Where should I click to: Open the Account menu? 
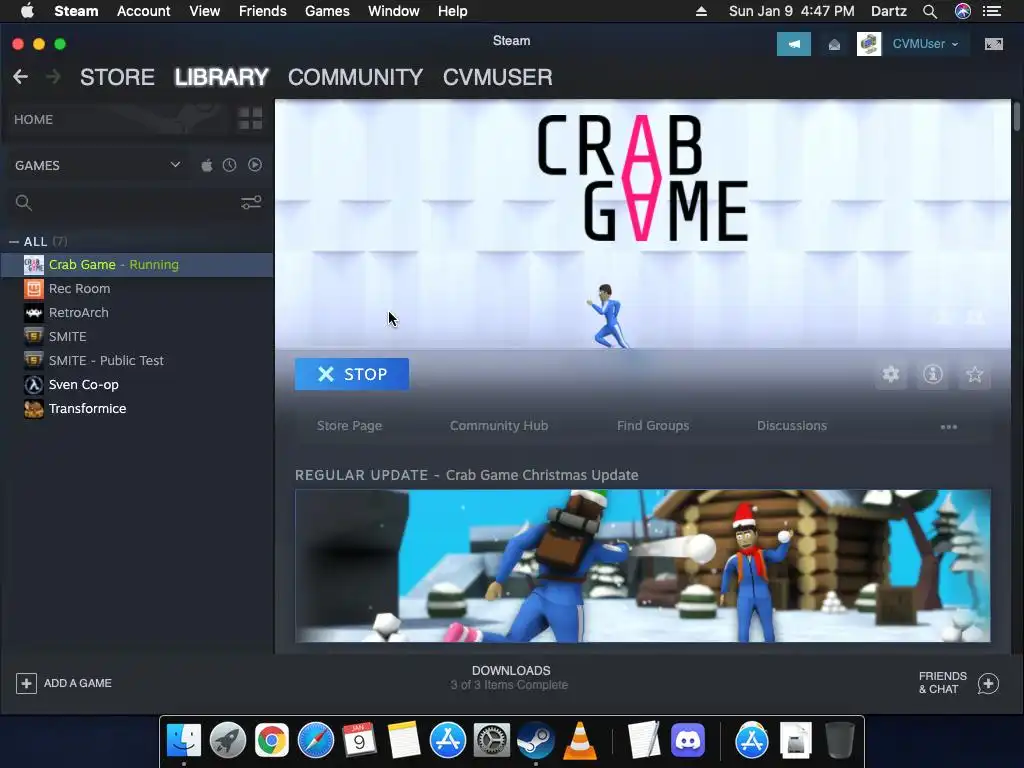tap(144, 11)
